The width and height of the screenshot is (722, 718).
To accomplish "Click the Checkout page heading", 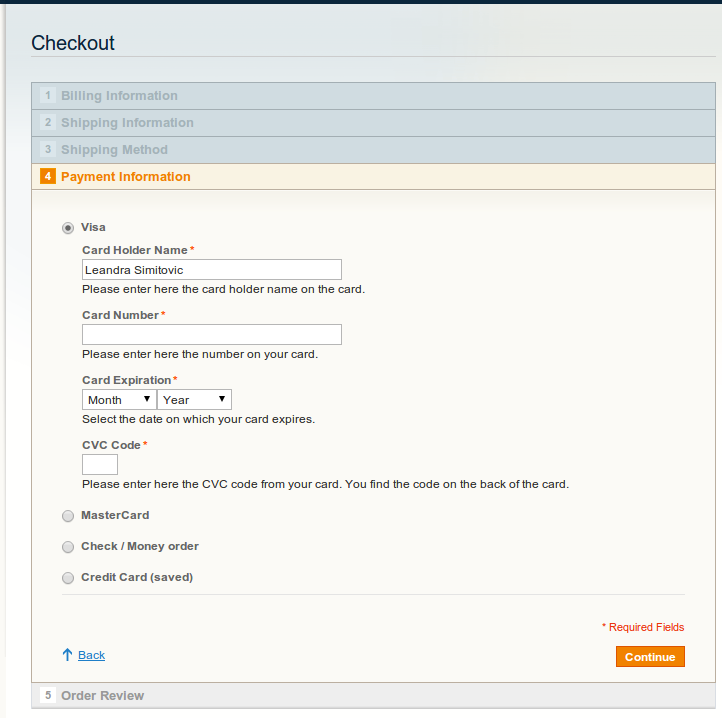I will click(x=73, y=43).
